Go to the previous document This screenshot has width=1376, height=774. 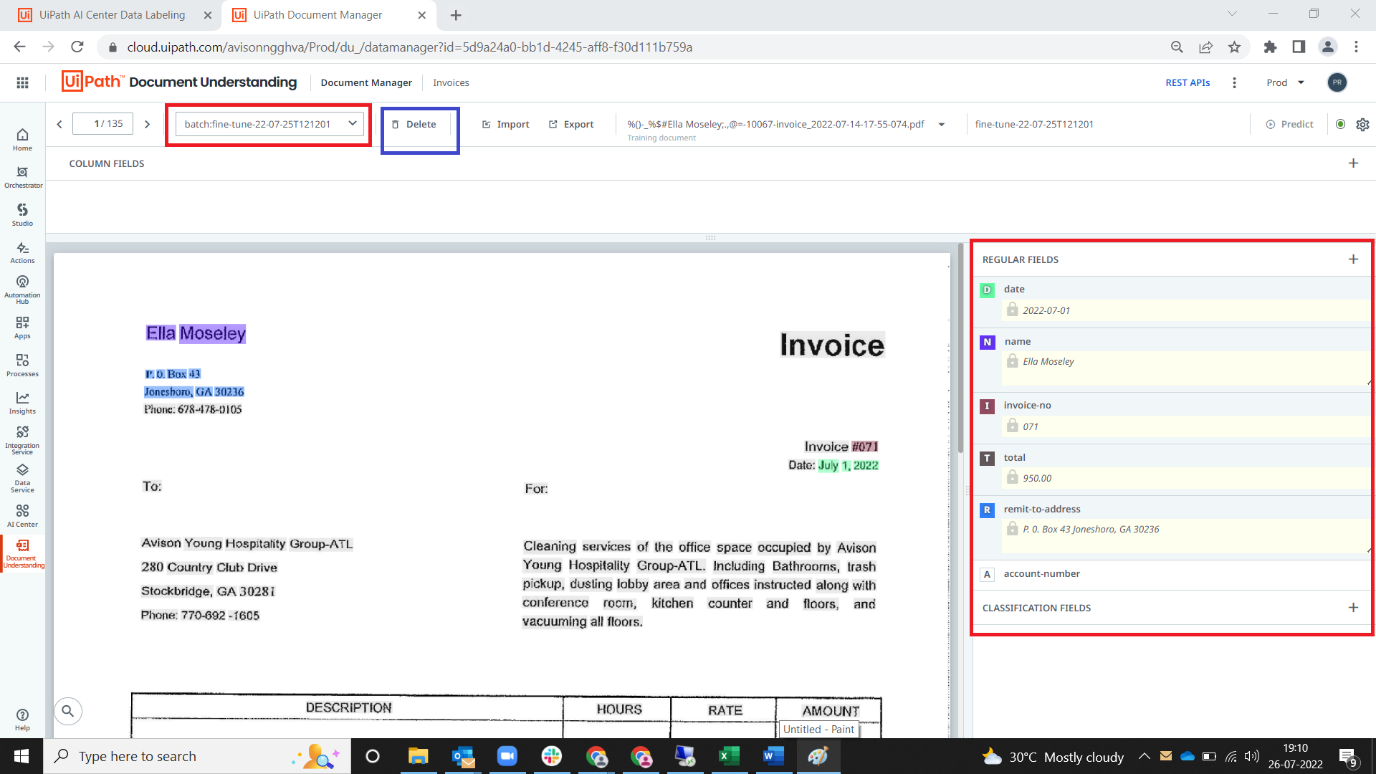60,124
